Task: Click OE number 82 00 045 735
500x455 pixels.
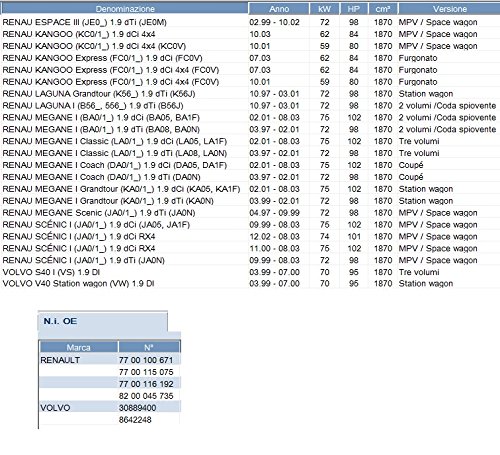Action: pyautogui.click(x=146, y=396)
